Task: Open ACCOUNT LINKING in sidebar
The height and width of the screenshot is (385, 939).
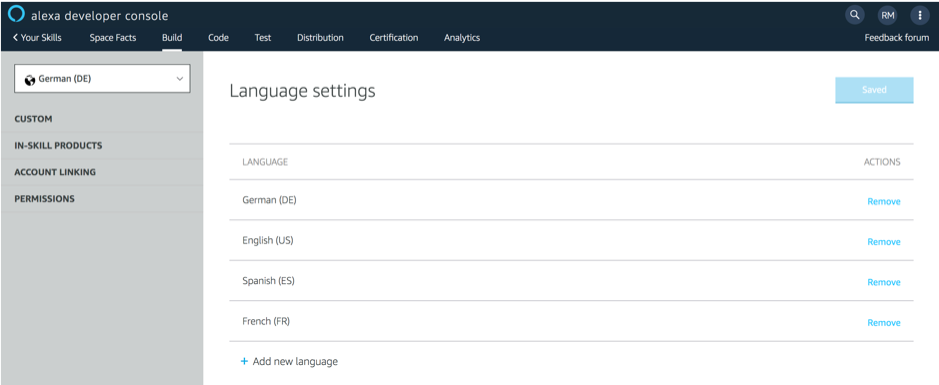Action: click(55, 172)
